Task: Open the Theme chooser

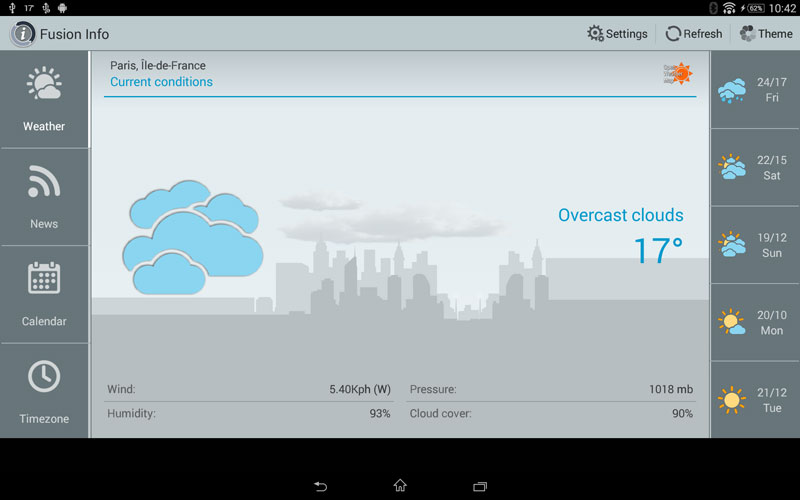Action: (x=766, y=33)
